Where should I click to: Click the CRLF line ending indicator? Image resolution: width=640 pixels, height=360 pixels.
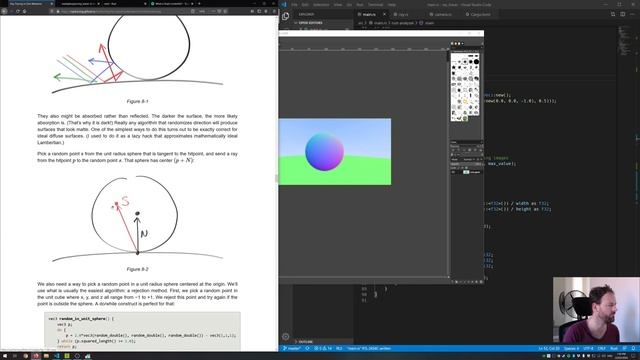coord(602,349)
